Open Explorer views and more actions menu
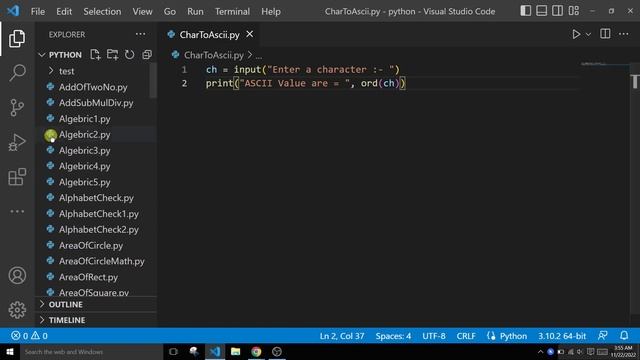The height and width of the screenshot is (360, 640). coord(140,34)
